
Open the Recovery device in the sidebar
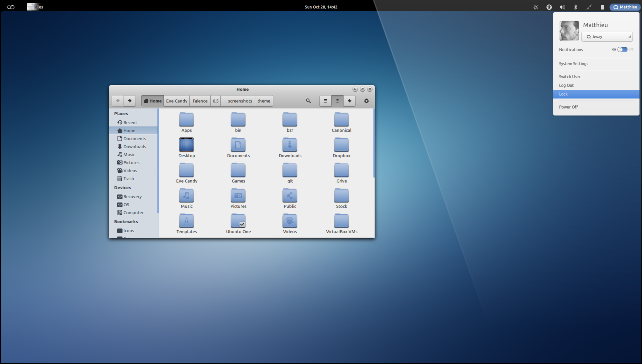click(x=133, y=197)
